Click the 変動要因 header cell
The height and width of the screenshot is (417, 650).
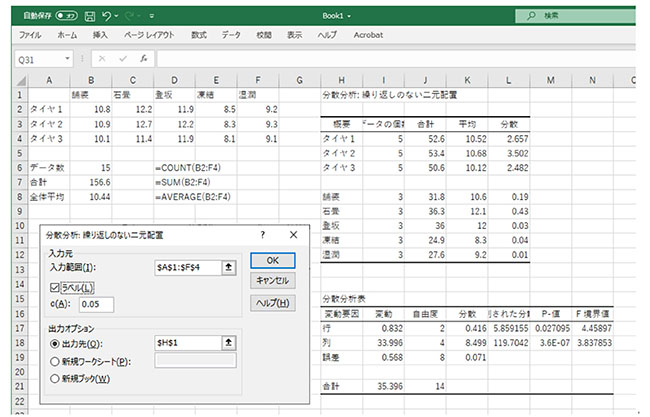[x=342, y=314]
